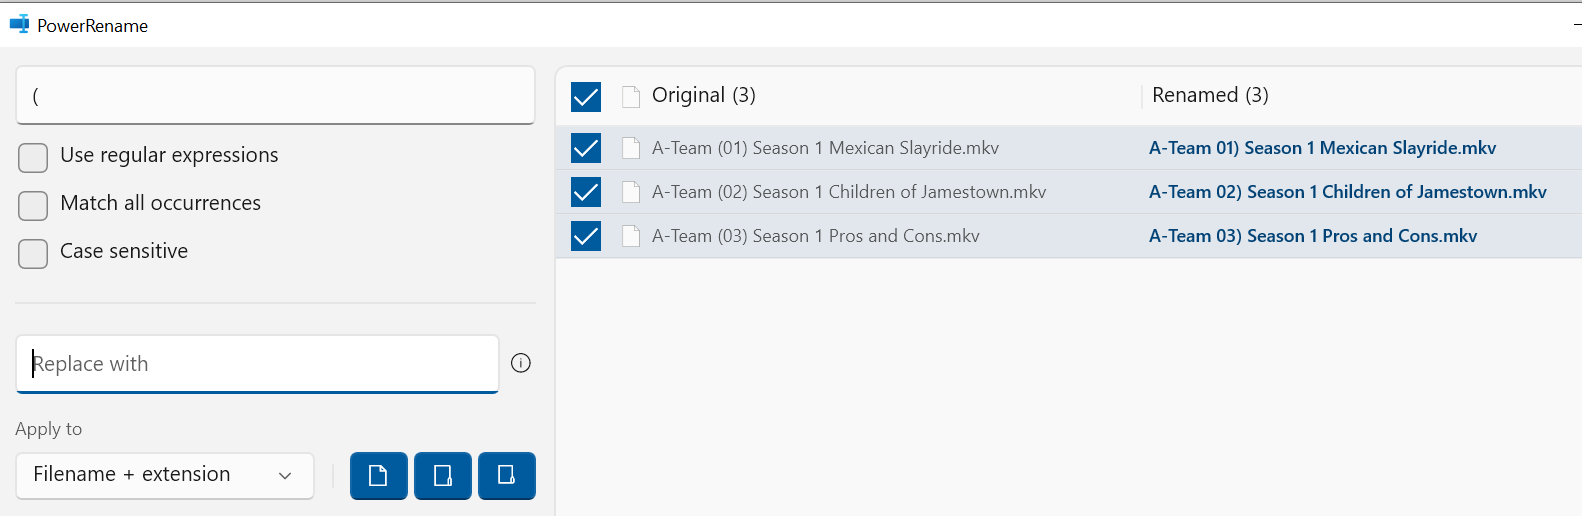
Task: Click file icon beside Children of Jamestown original
Action: (x=631, y=192)
